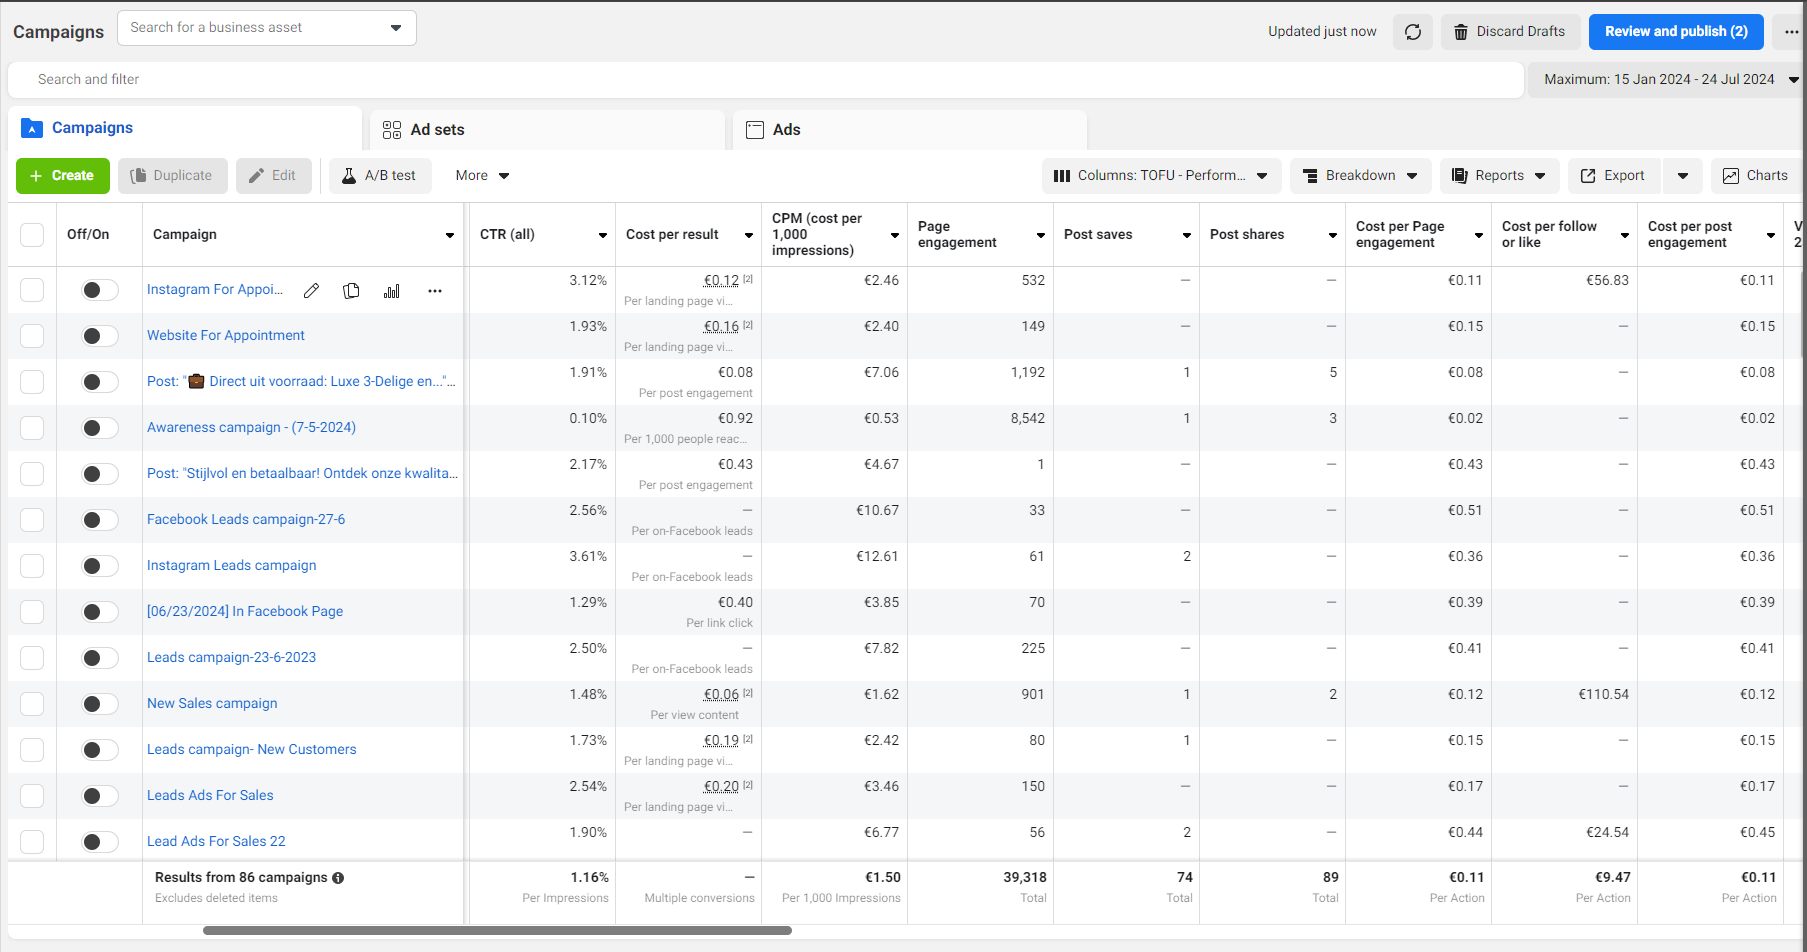Toggle on the New Sales campaign switch

coord(100,704)
